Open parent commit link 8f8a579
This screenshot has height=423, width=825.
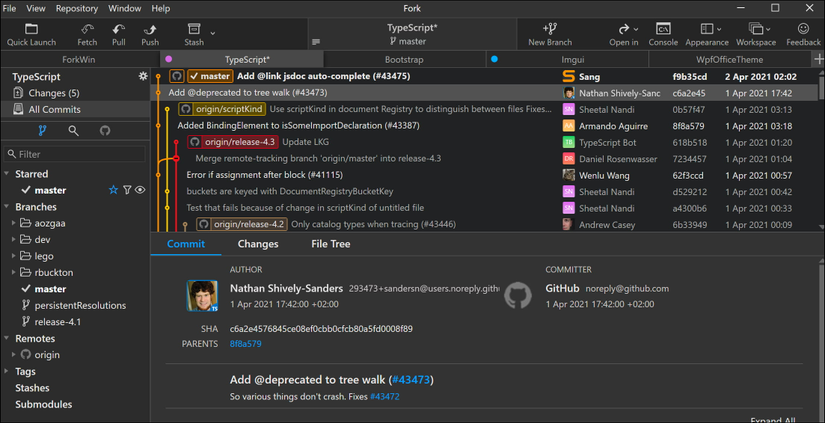pos(245,343)
